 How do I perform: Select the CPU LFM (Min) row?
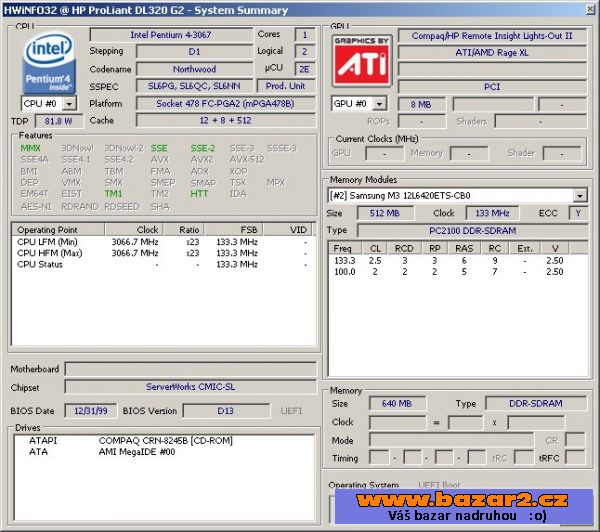(x=163, y=242)
